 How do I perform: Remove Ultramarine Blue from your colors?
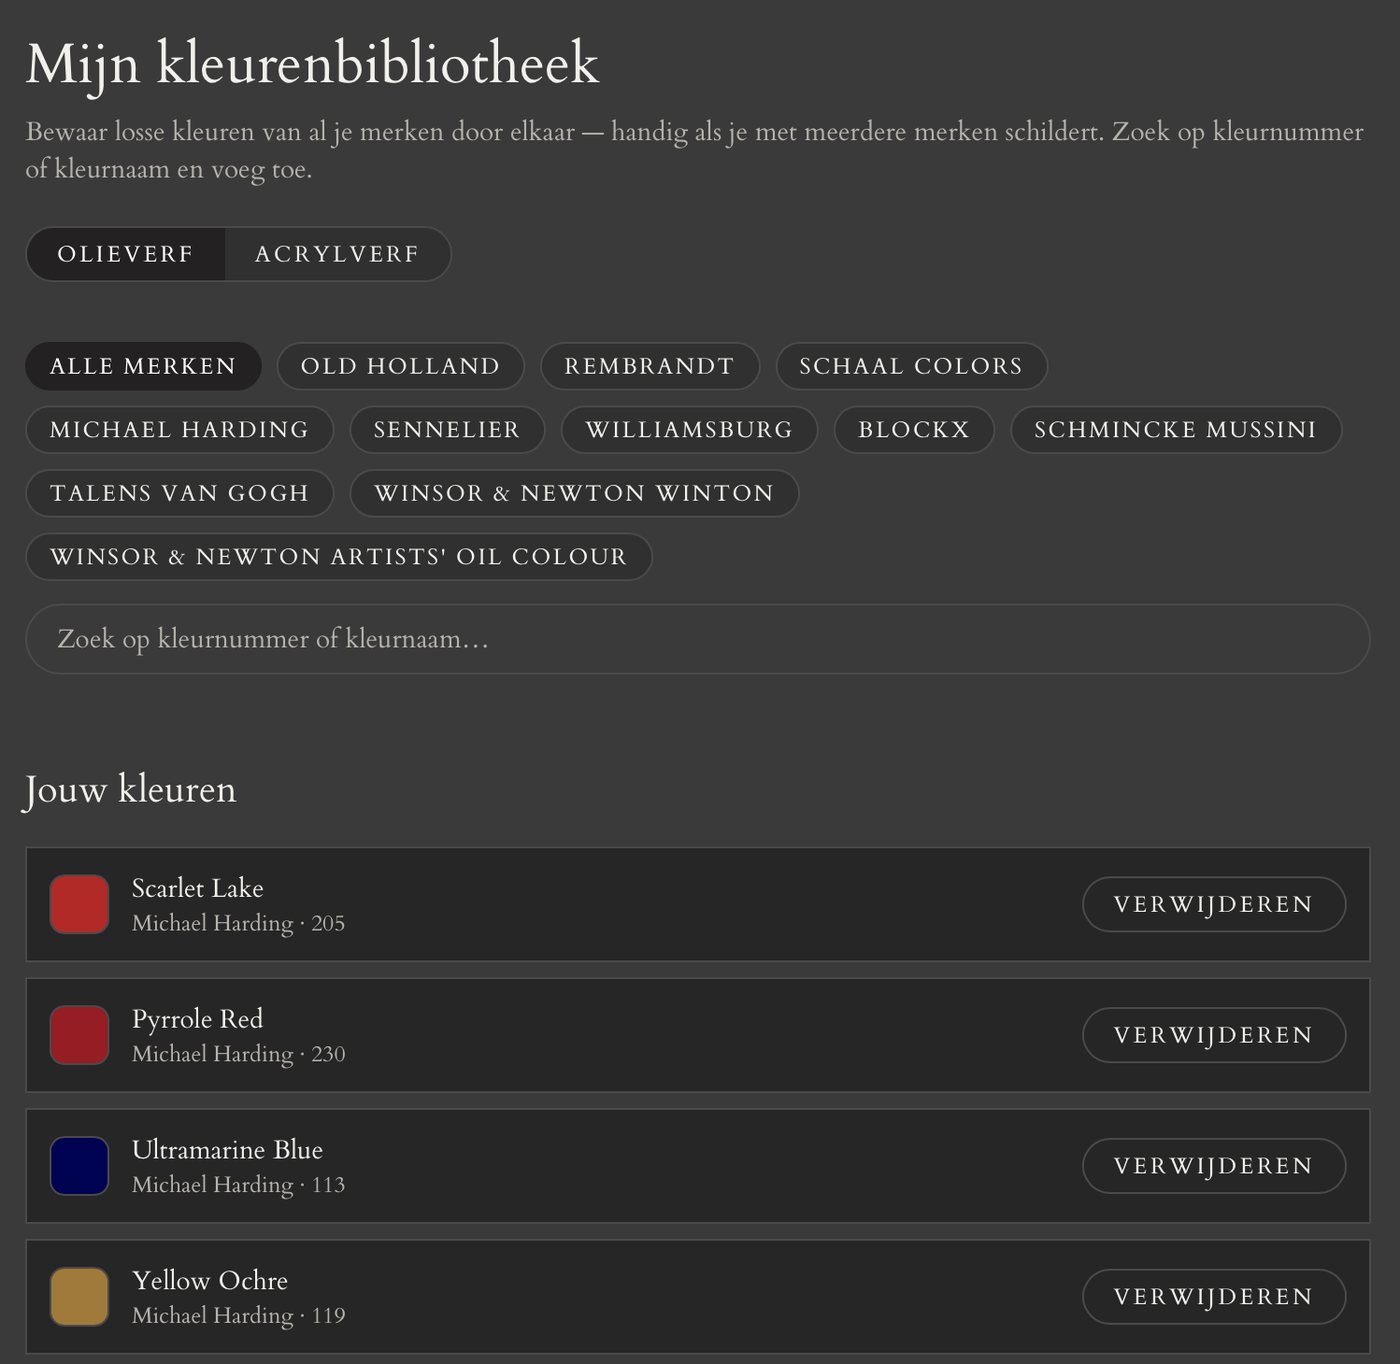tap(1213, 1166)
